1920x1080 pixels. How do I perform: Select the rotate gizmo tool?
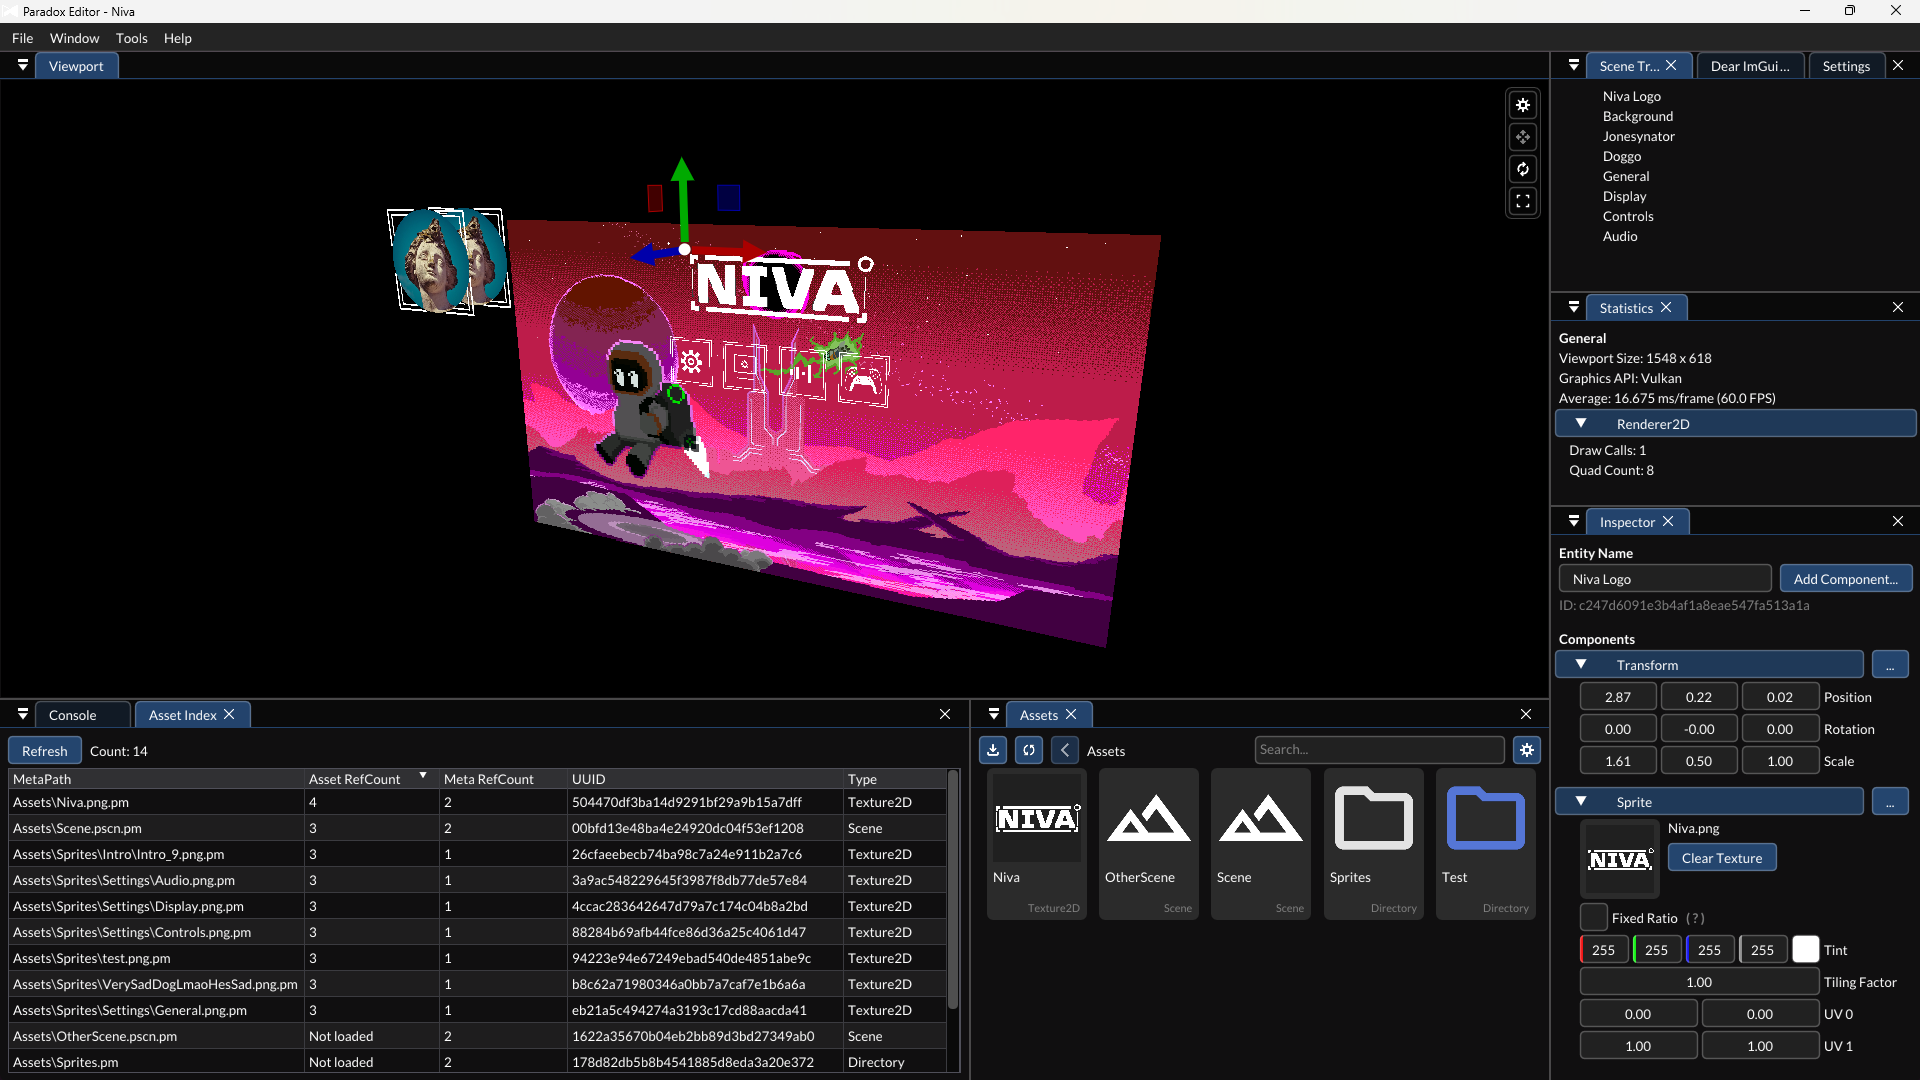point(1523,169)
